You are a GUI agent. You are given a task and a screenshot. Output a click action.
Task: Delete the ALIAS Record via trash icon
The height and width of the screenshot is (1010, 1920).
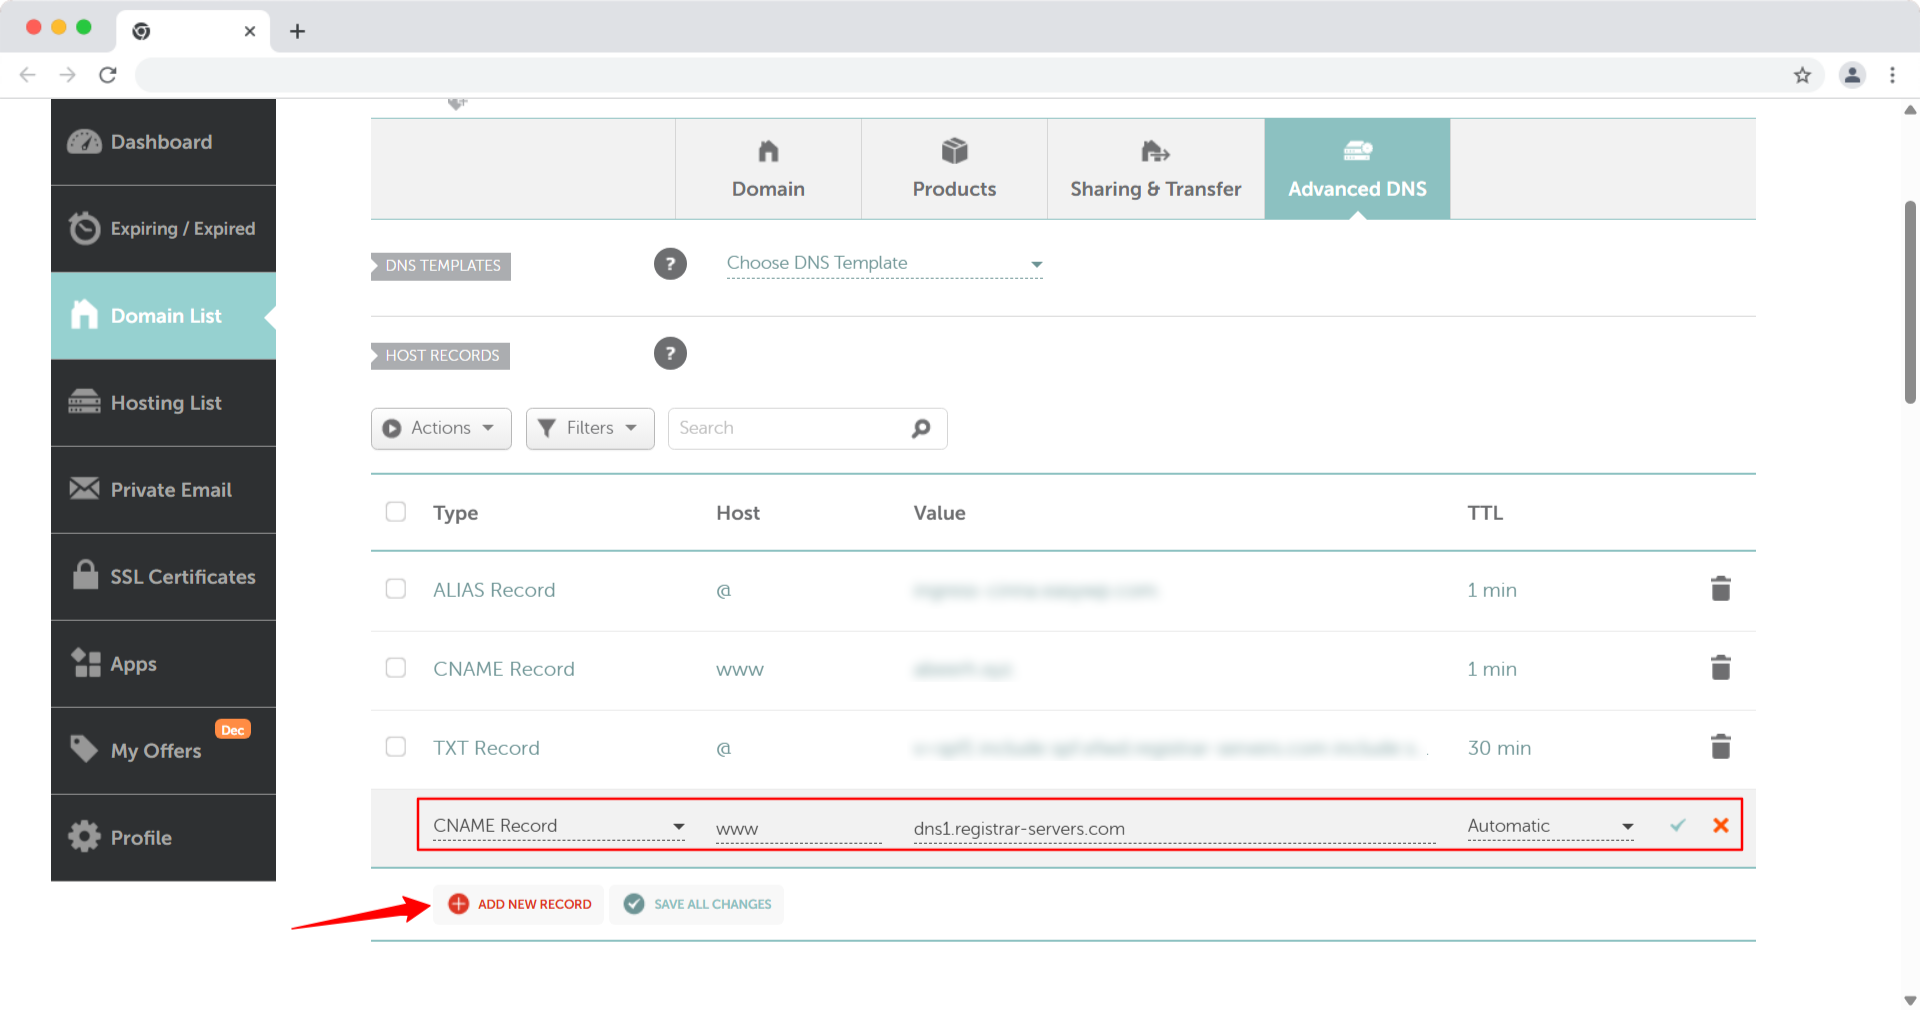(1720, 589)
